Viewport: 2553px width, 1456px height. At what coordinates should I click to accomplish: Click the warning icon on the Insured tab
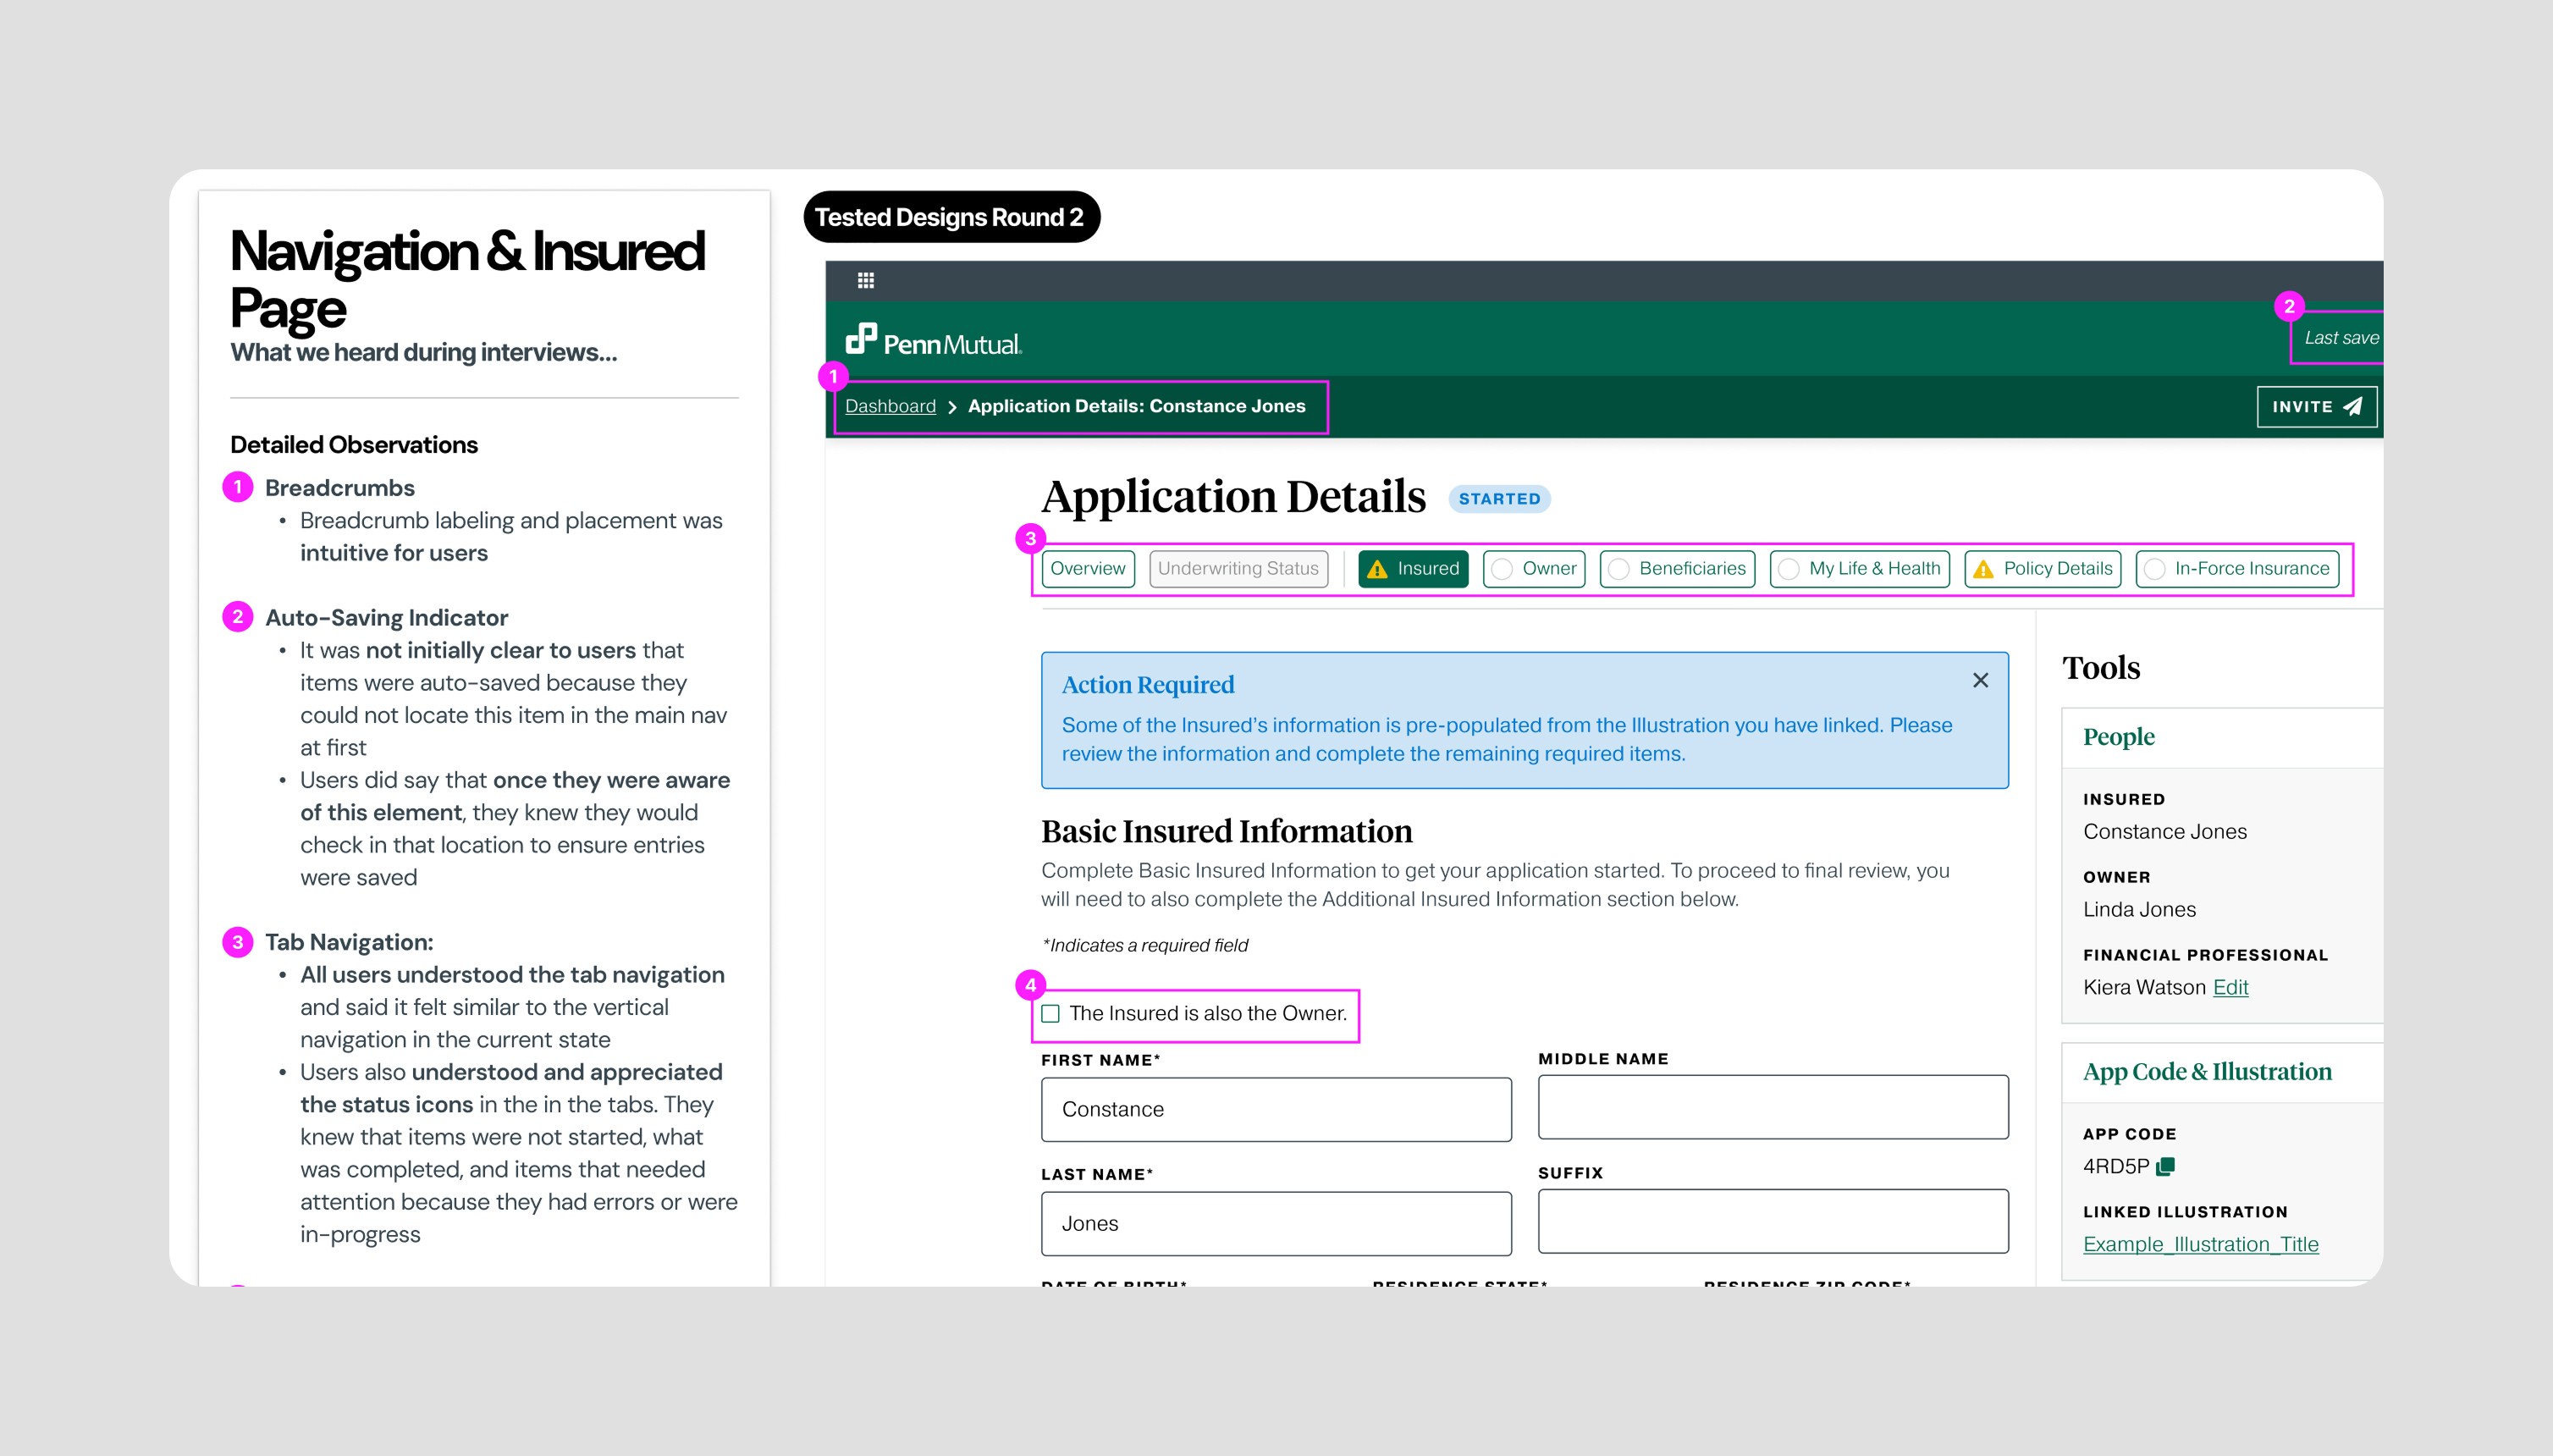point(1377,569)
